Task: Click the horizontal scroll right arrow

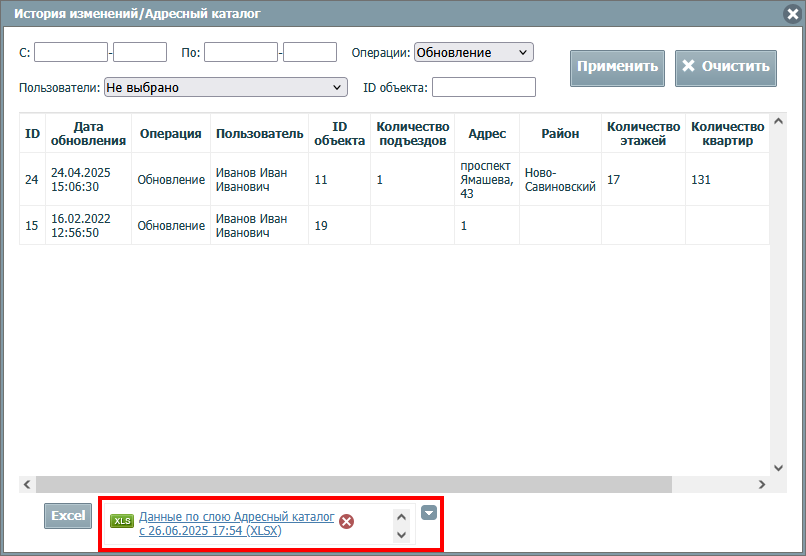Action: [761, 484]
